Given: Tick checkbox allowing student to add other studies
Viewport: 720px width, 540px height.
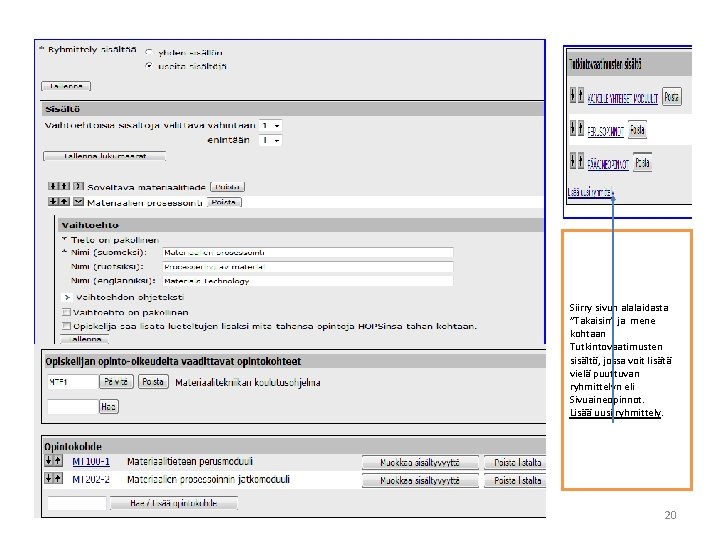Looking at the screenshot, I should [67, 326].
